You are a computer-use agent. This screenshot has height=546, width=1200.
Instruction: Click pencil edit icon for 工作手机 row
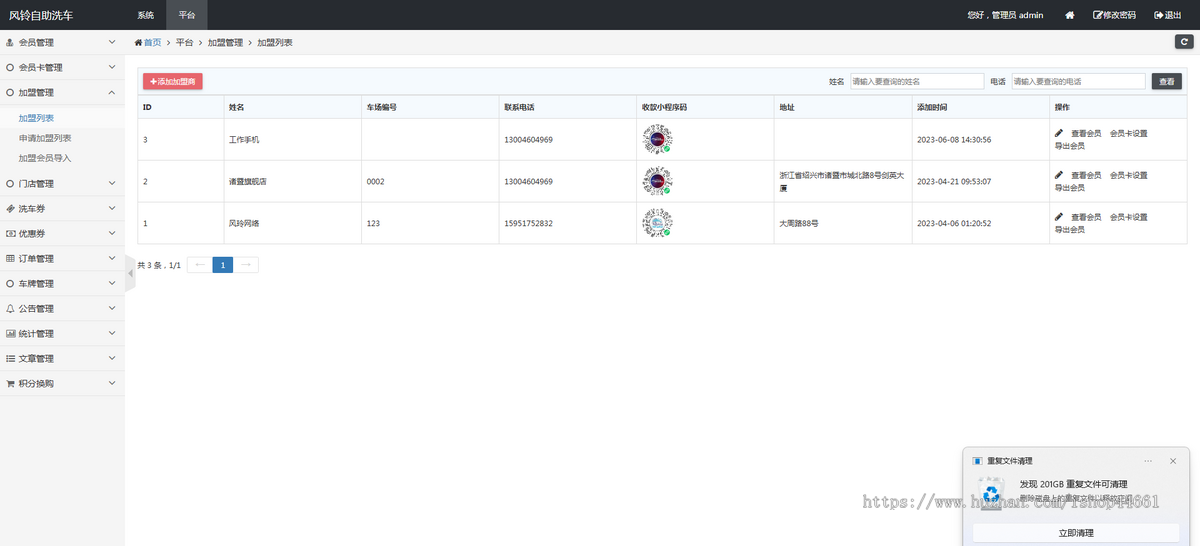click(x=1059, y=133)
